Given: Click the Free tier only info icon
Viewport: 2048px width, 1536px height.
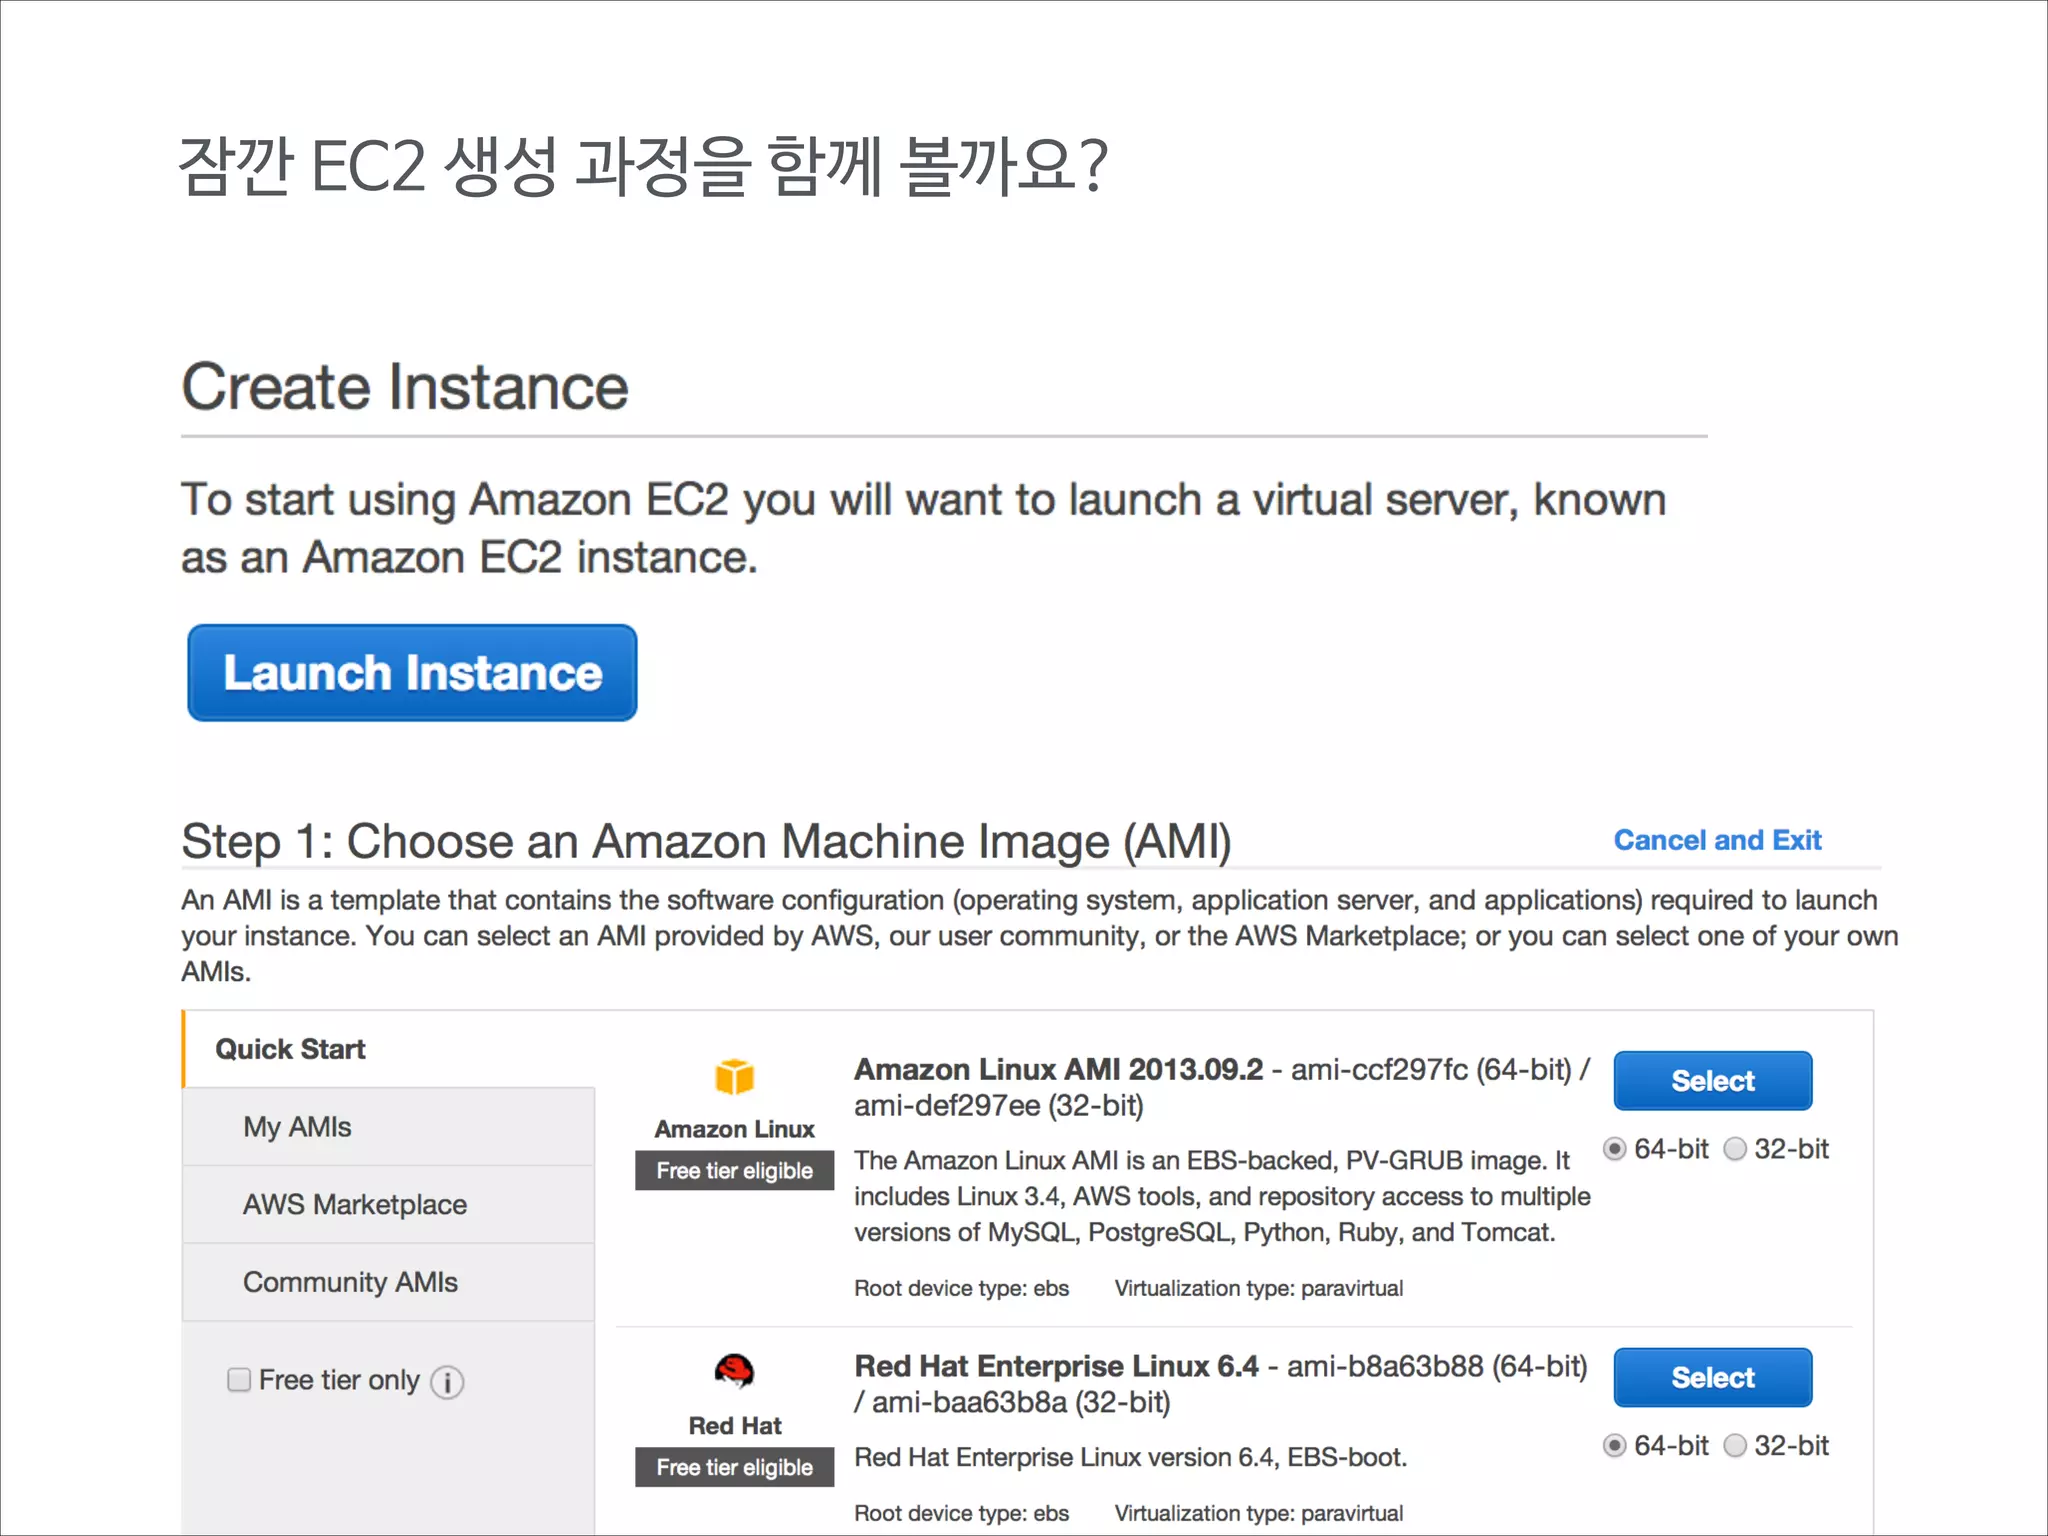Looking at the screenshot, I should point(447,1382).
